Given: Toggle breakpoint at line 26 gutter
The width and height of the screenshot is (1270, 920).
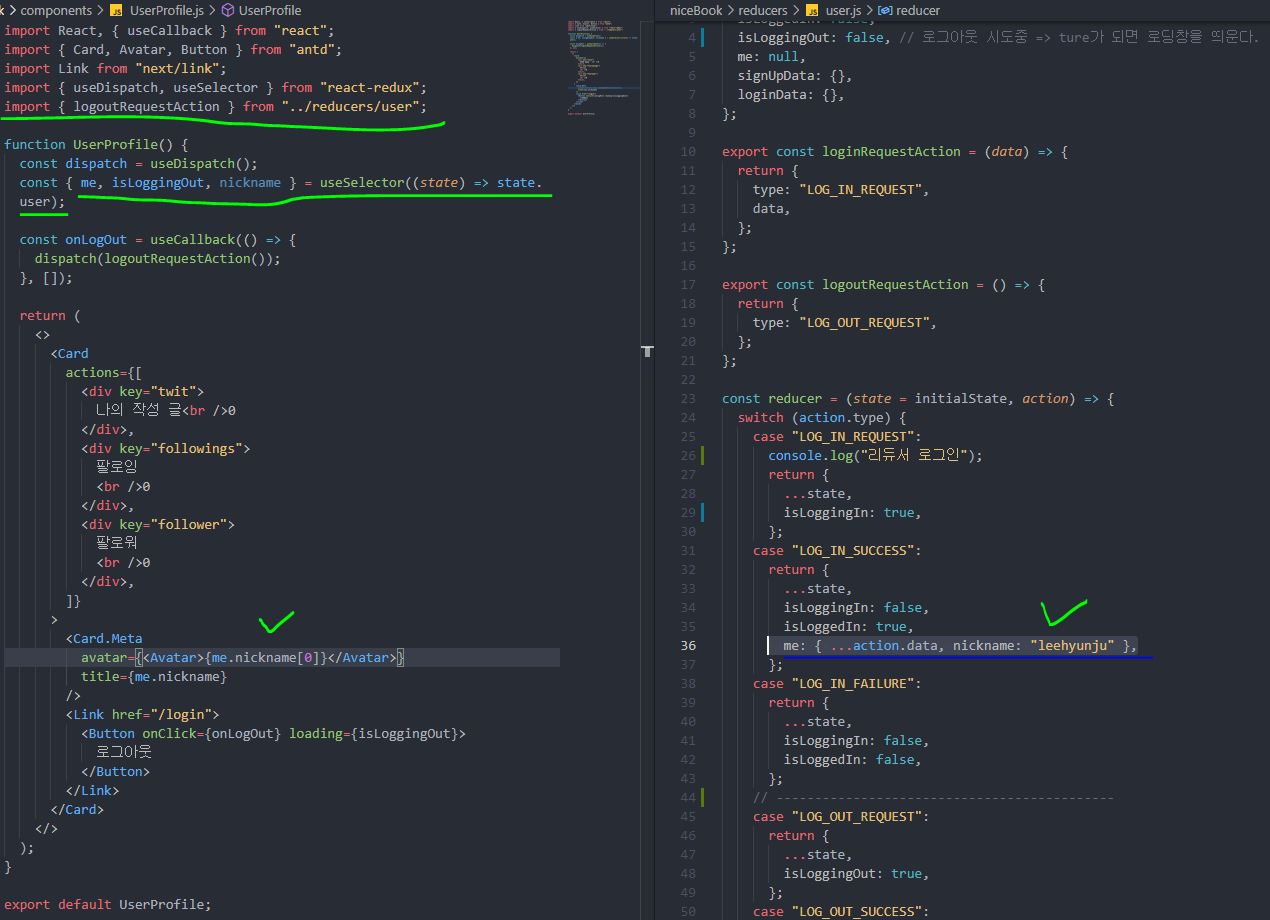Looking at the screenshot, I should [x=670, y=456].
